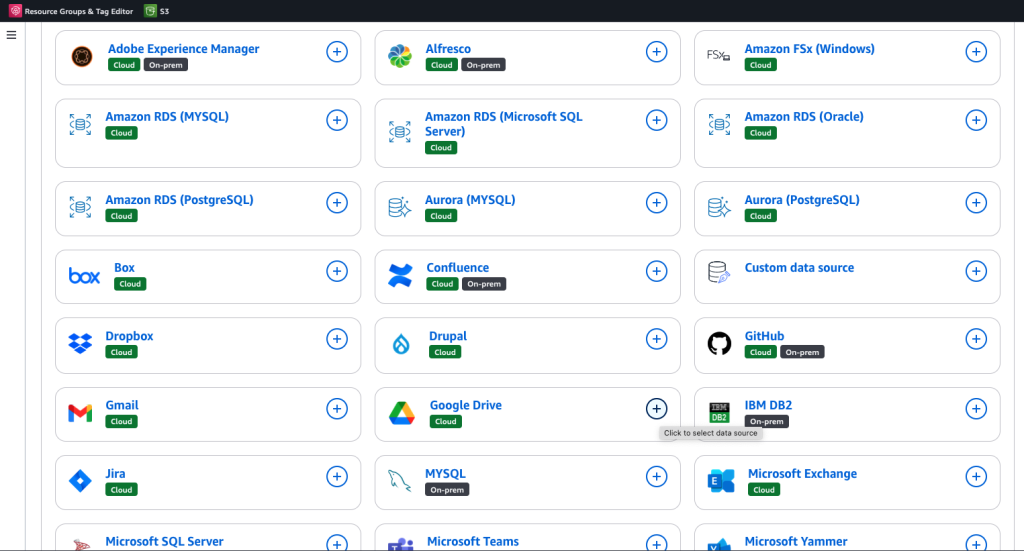
Task: Add the Amazon FSx (Windows) data source
Action: 976,52
